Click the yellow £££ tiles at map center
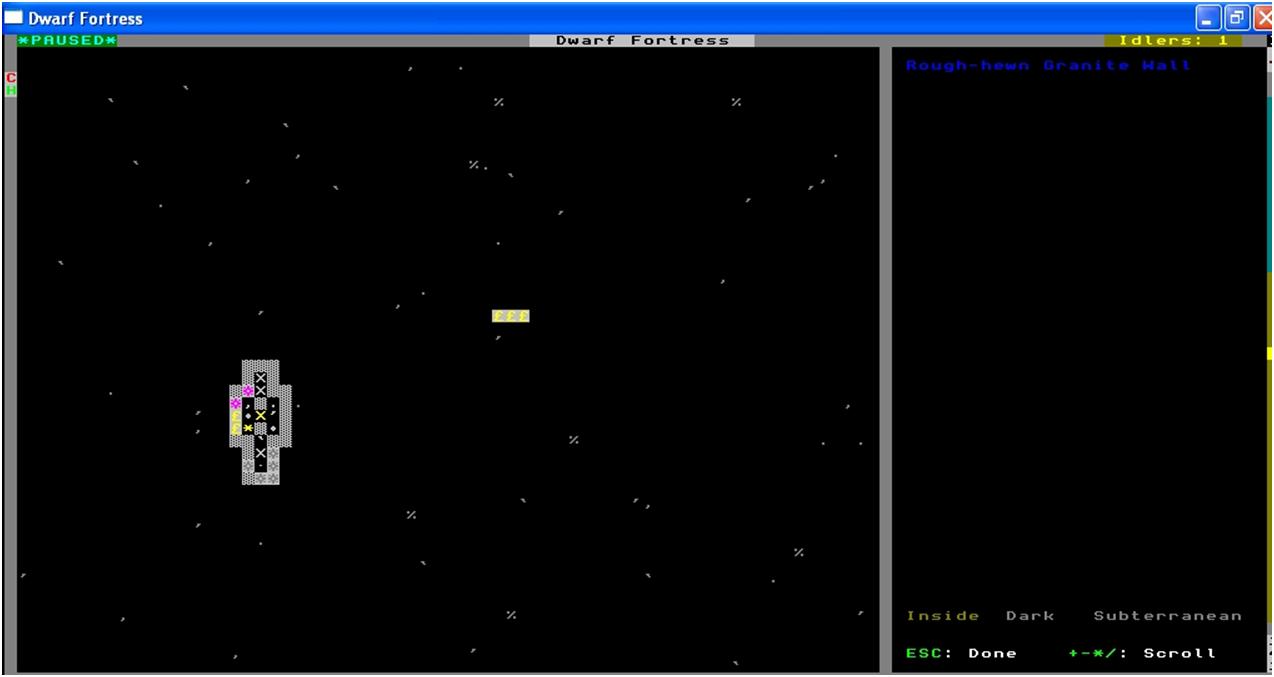The width and height of the screenshot is (1274, 677). pyautogui.click(x=510, y=316)
